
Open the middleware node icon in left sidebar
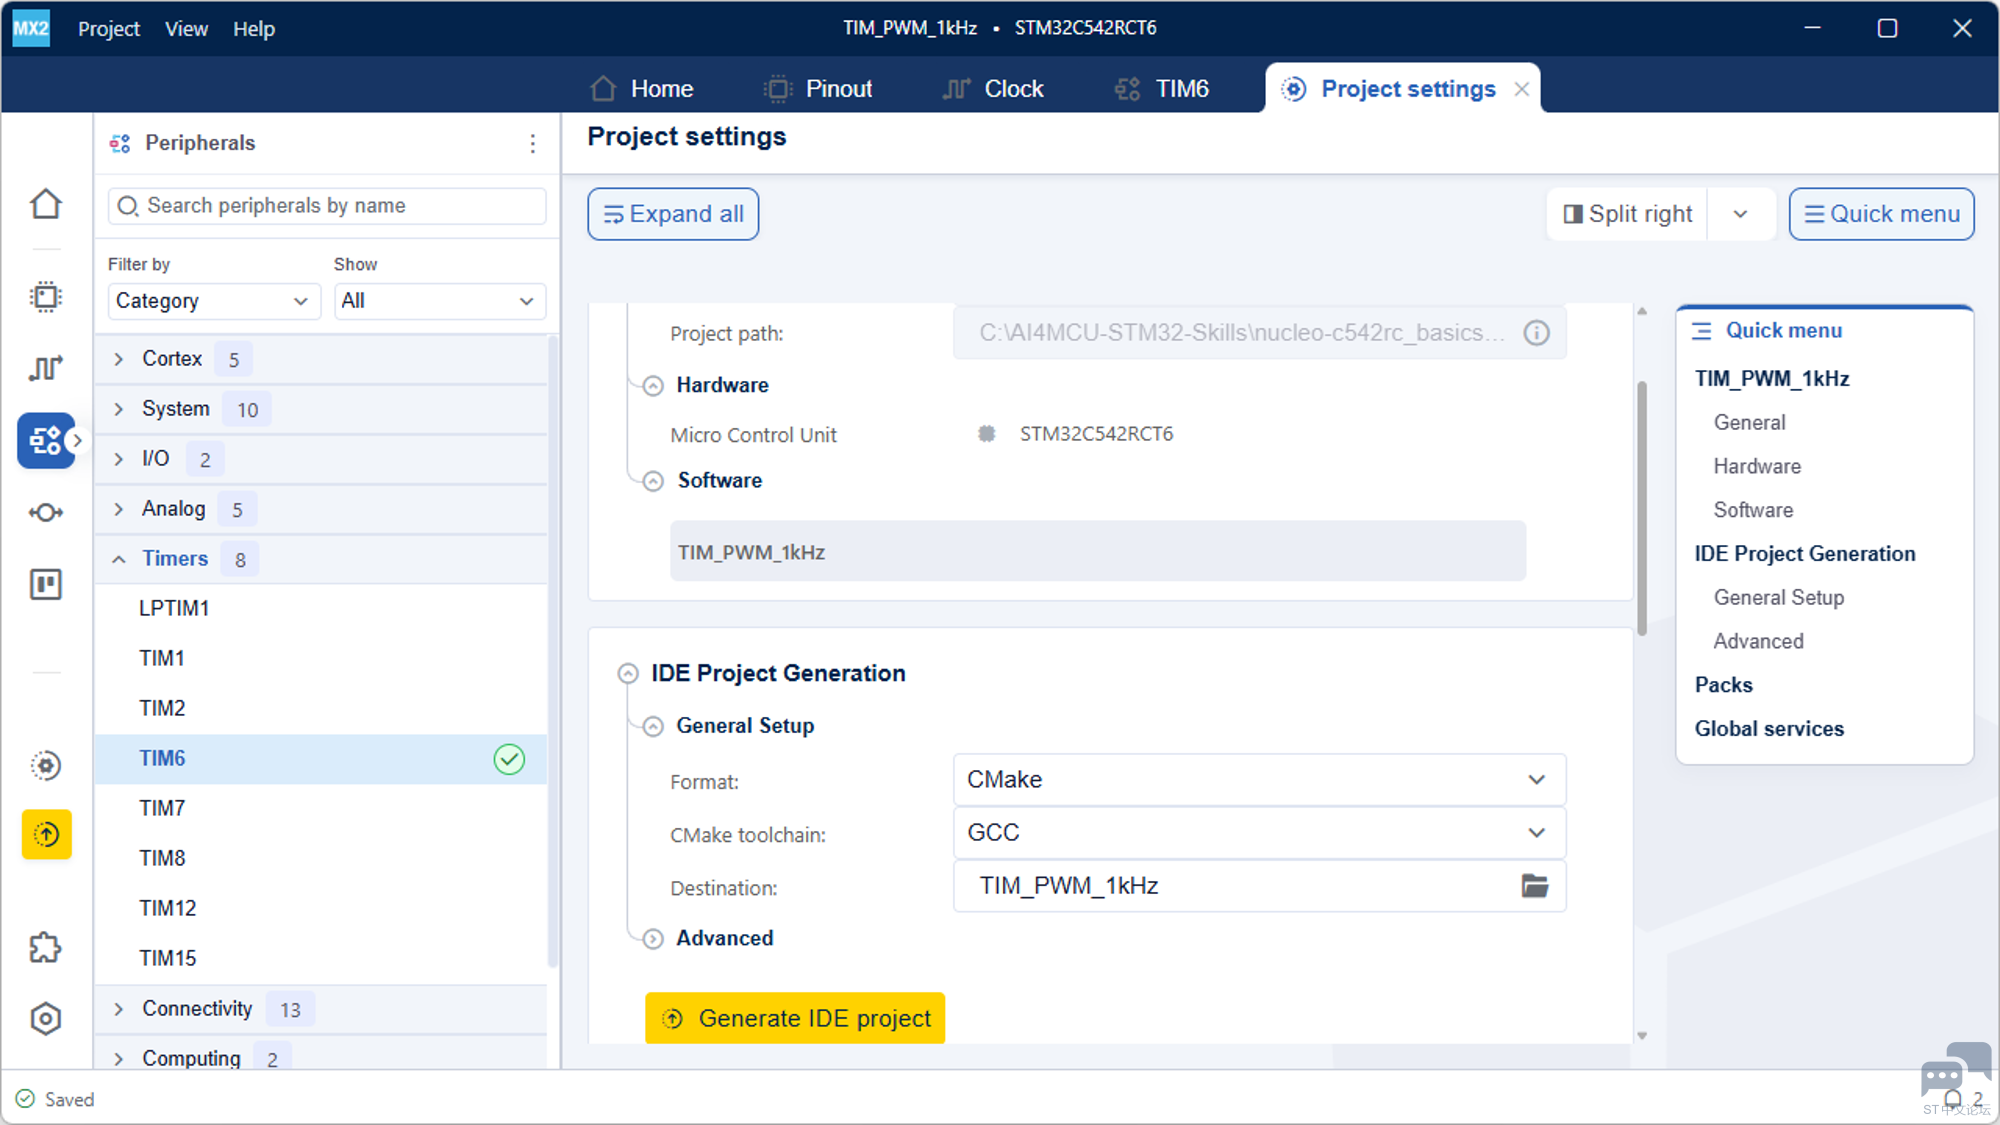pos(46,513)
